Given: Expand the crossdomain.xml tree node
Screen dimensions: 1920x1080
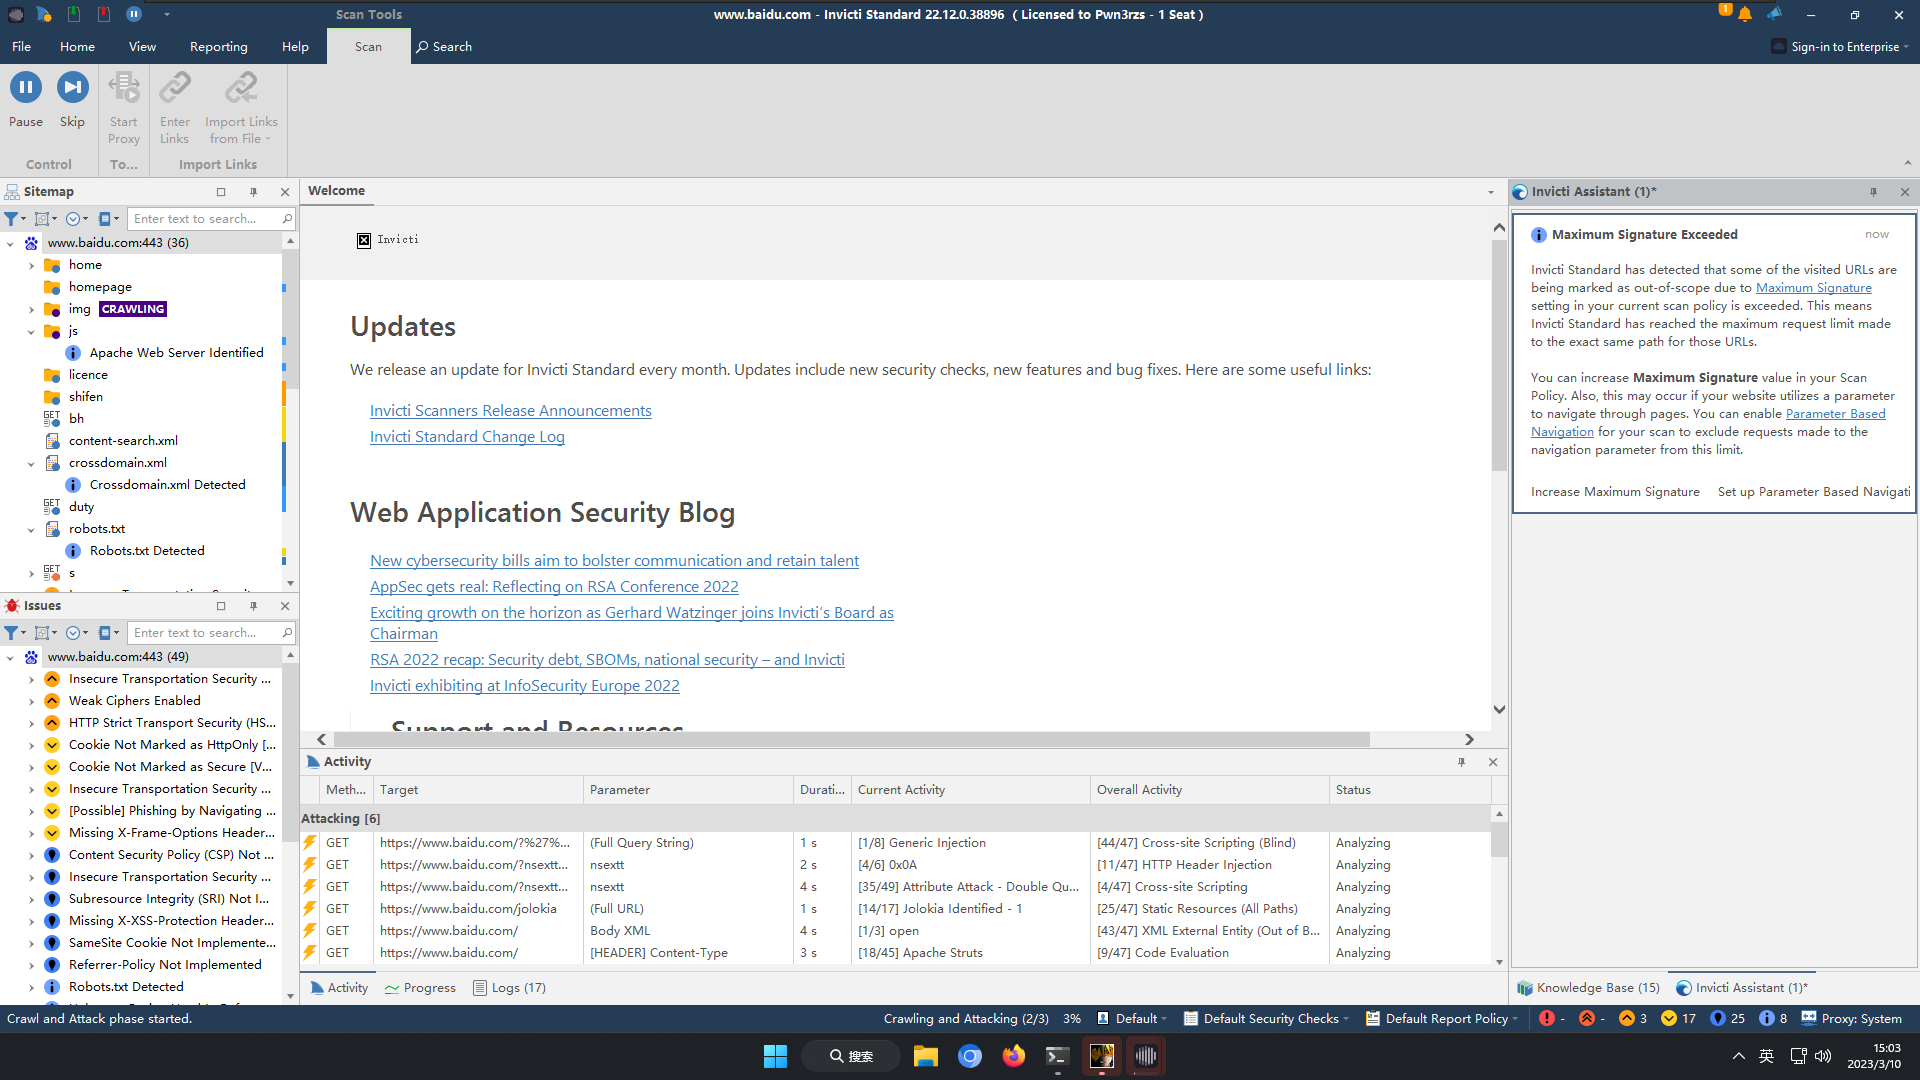Looking at the screenshot, I should point(33,462).
